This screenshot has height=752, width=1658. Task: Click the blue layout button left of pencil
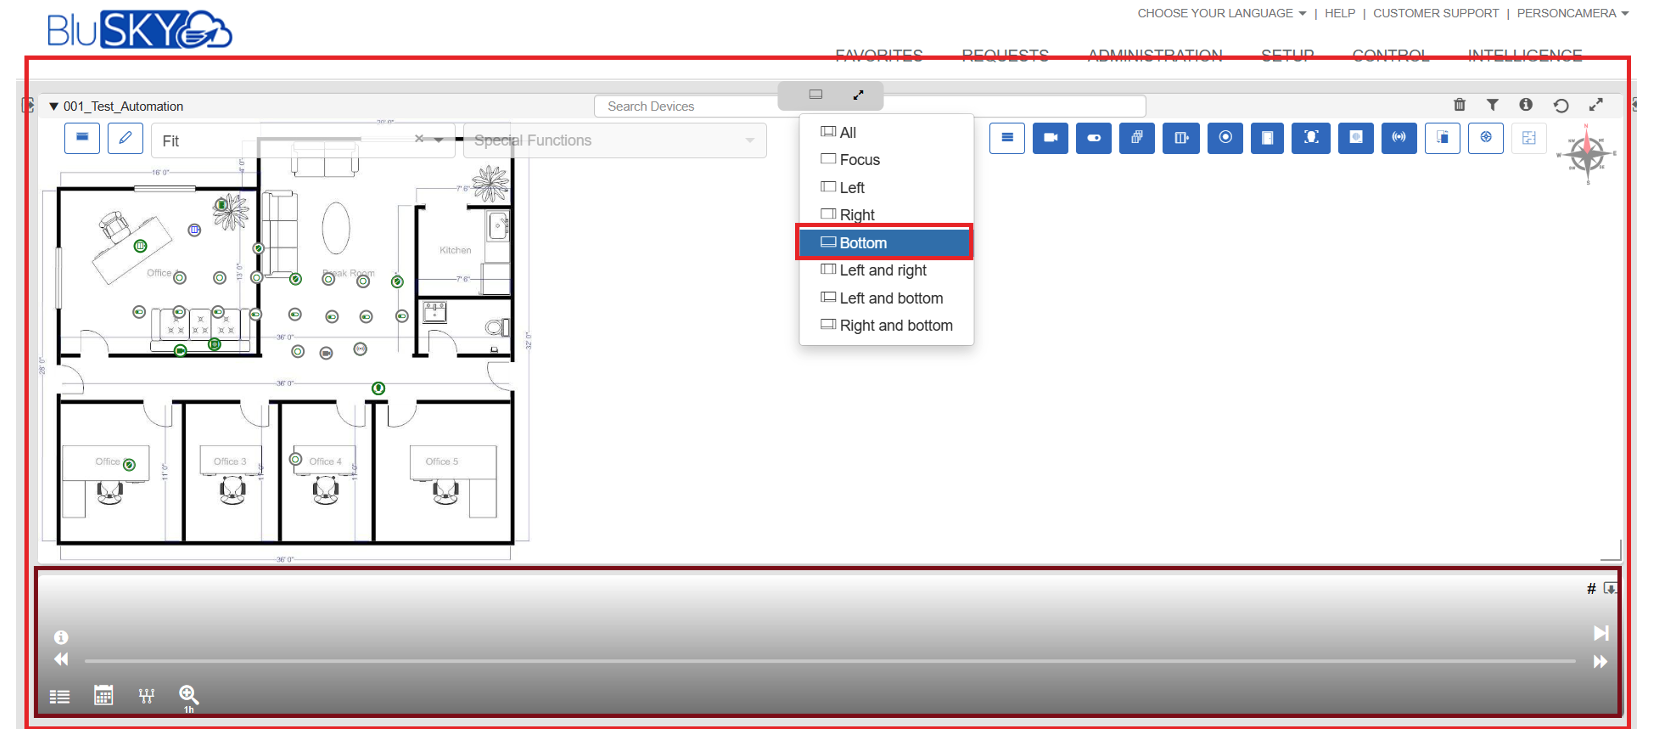pyautogui.click(x=82, y=138)
